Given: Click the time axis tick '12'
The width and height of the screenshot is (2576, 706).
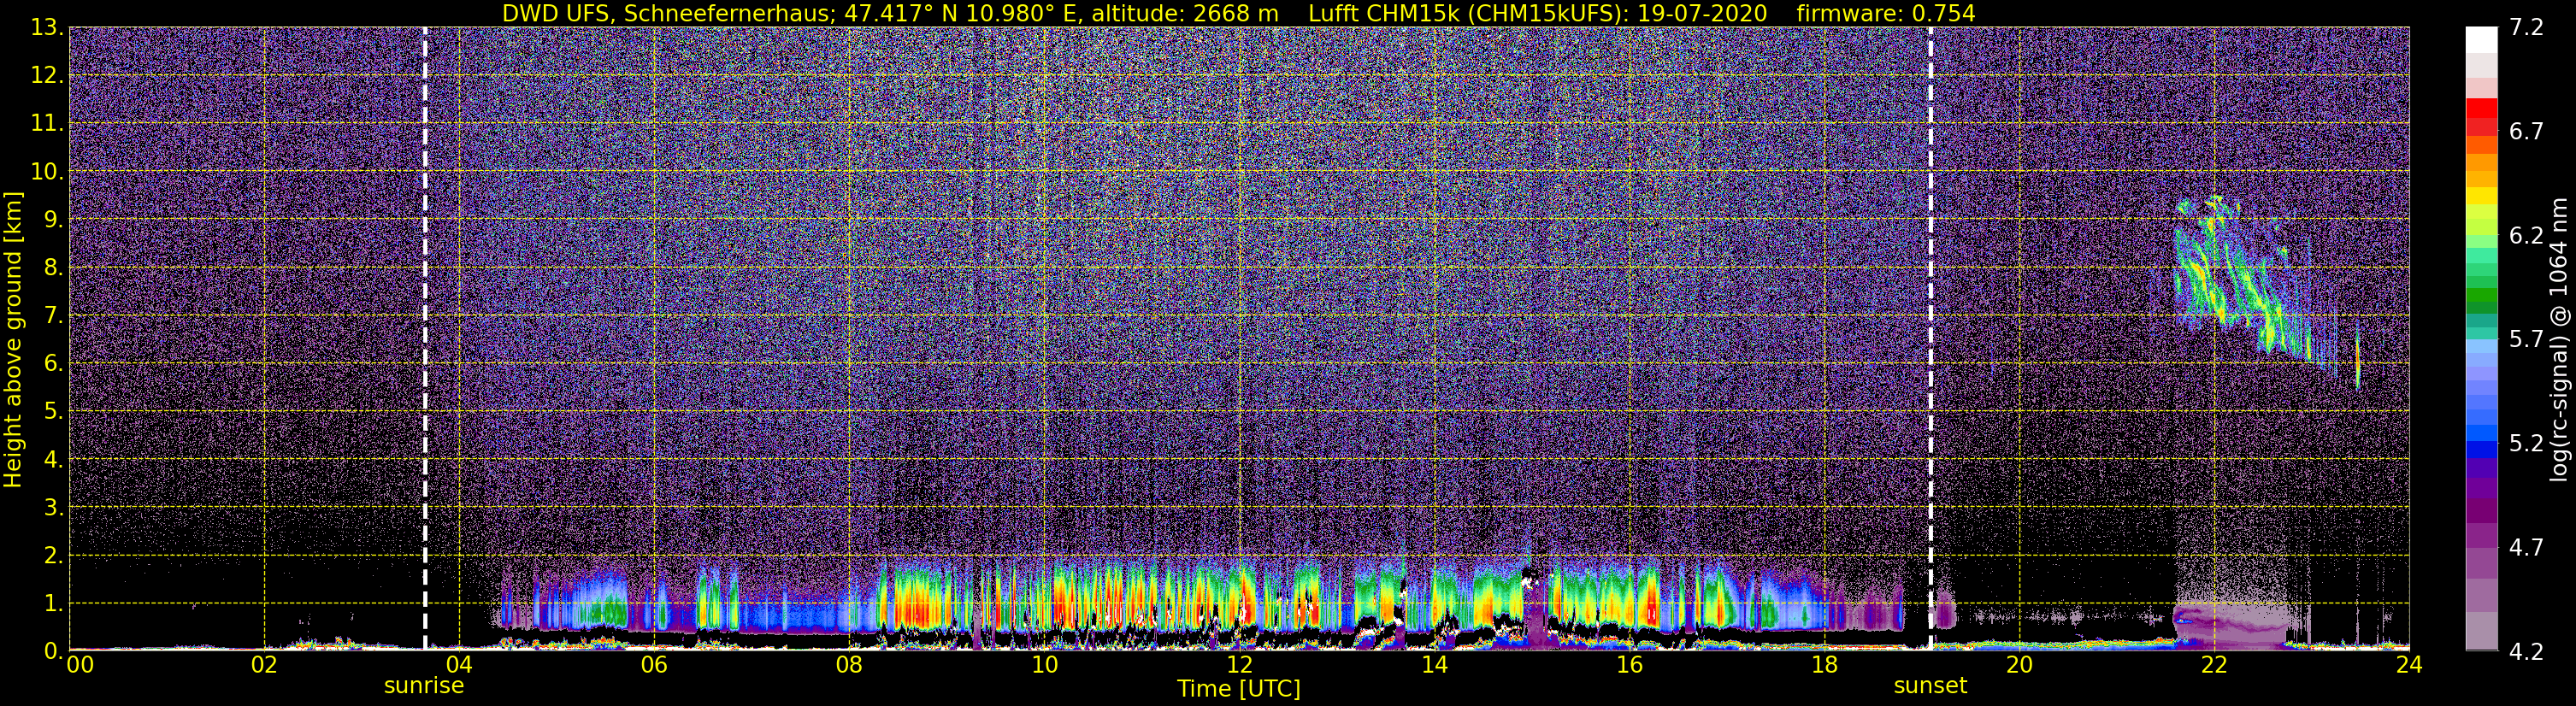Looking at the screenshot, I should (x=1239, y=665).
